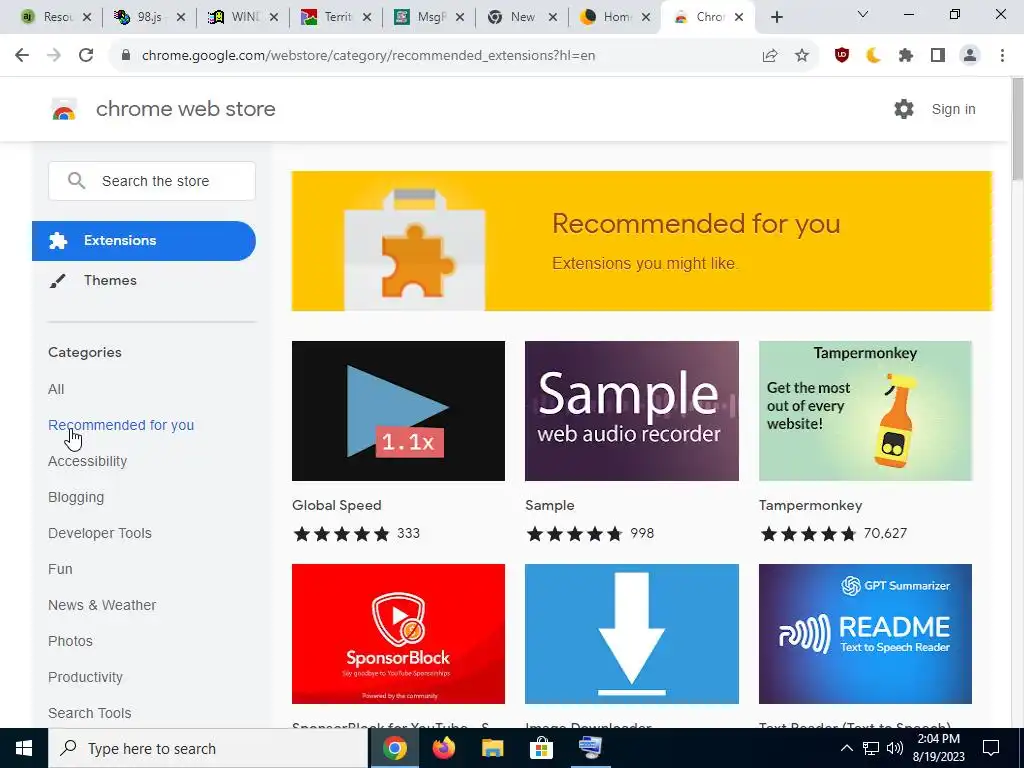Open the Extensions puzzle piece menu

pos(905,56)
